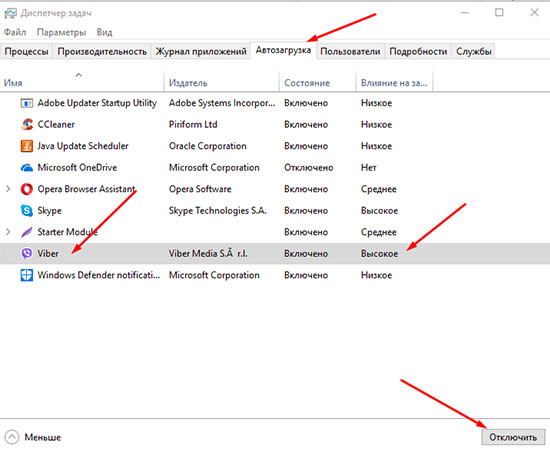Click the Opera Browser Assistant icon
Screen dimensions: 550x452
[x=27, y=189]
